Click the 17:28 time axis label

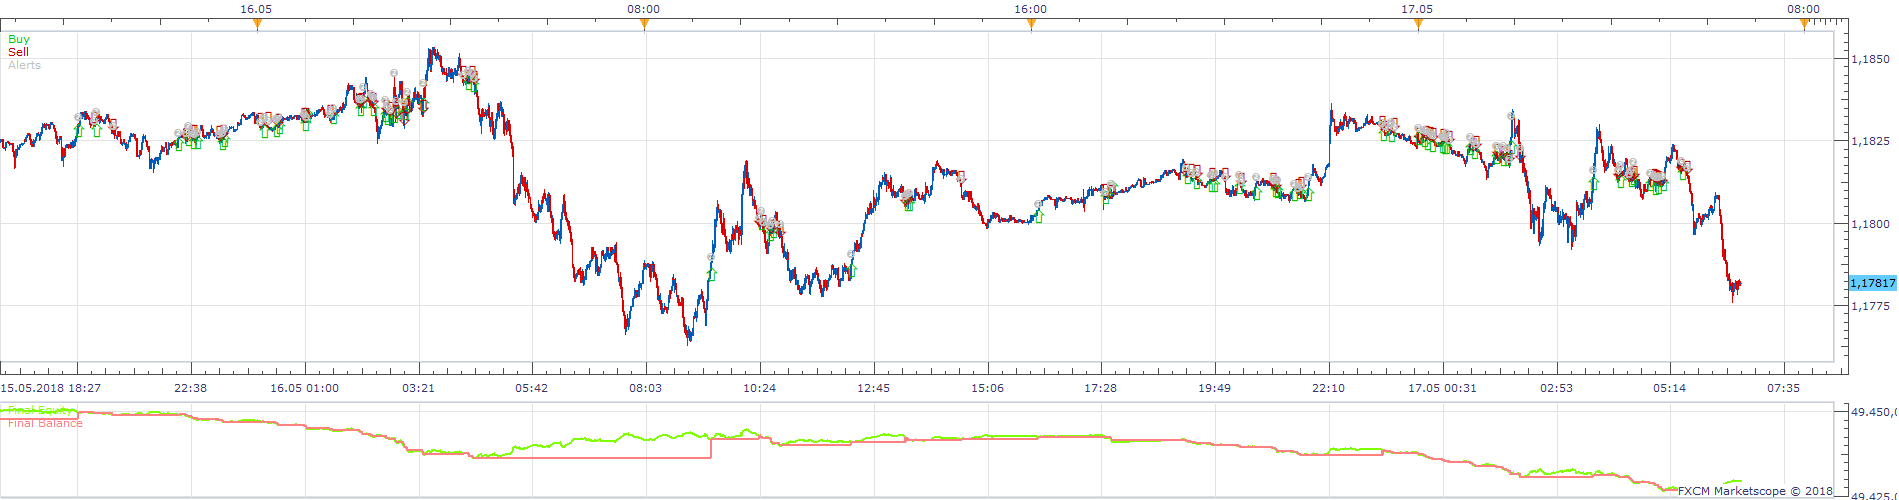pyautogui.click(x=1100, y=388)
